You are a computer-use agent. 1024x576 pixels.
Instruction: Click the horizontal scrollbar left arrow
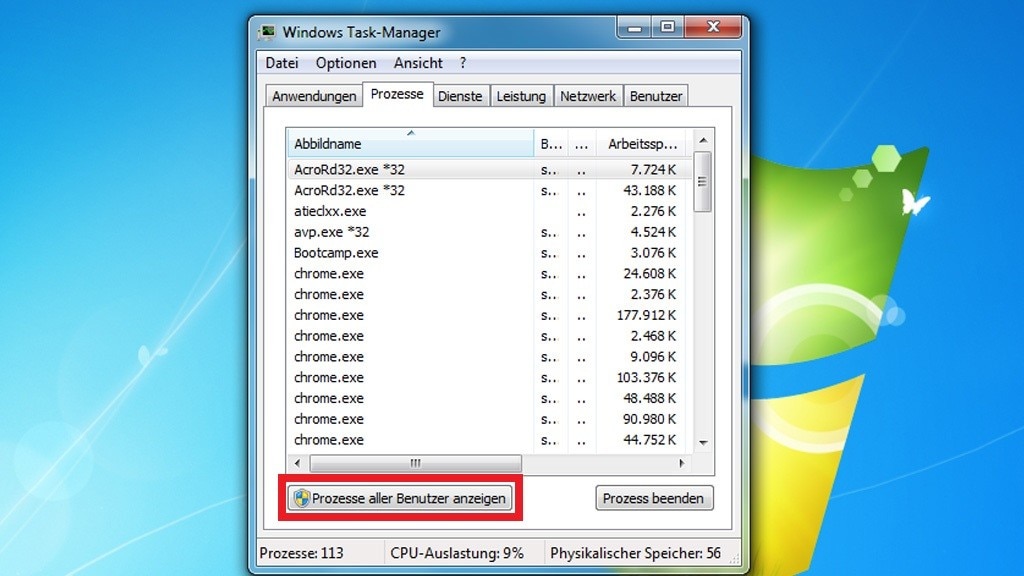(297, 463)
